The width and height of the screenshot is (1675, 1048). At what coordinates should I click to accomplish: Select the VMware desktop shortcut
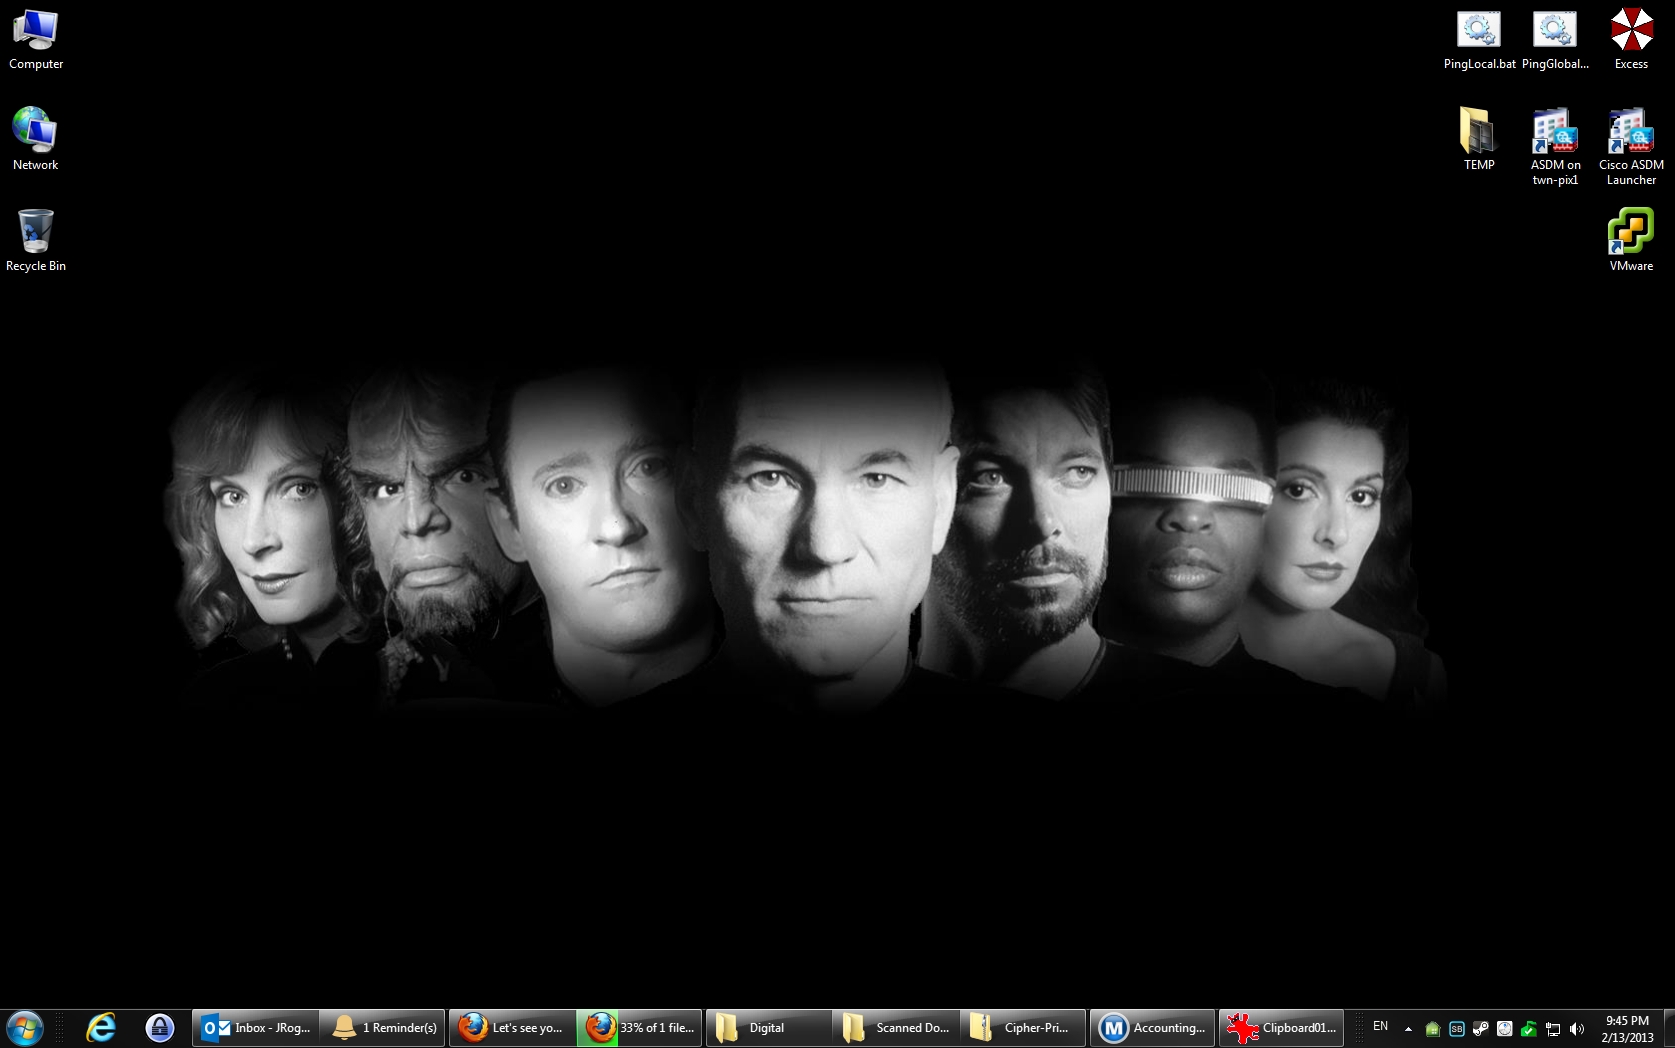tap(1631, 240)
